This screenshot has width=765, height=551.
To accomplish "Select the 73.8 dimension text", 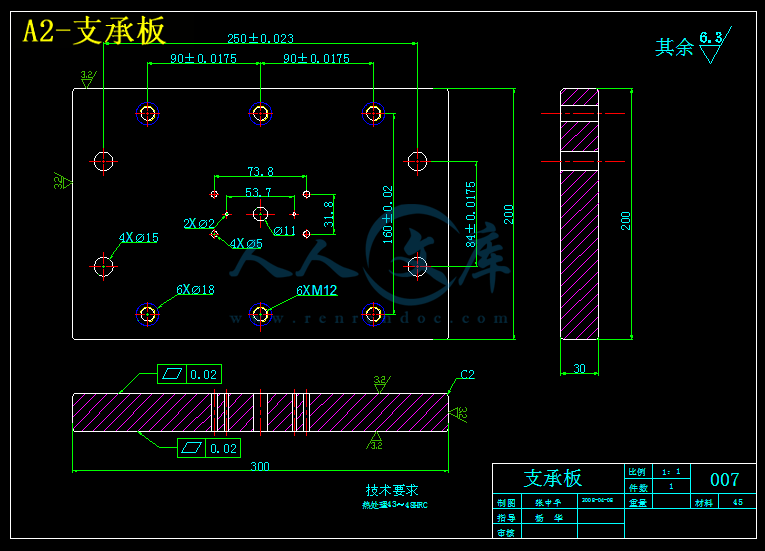I will coord(261,171).
